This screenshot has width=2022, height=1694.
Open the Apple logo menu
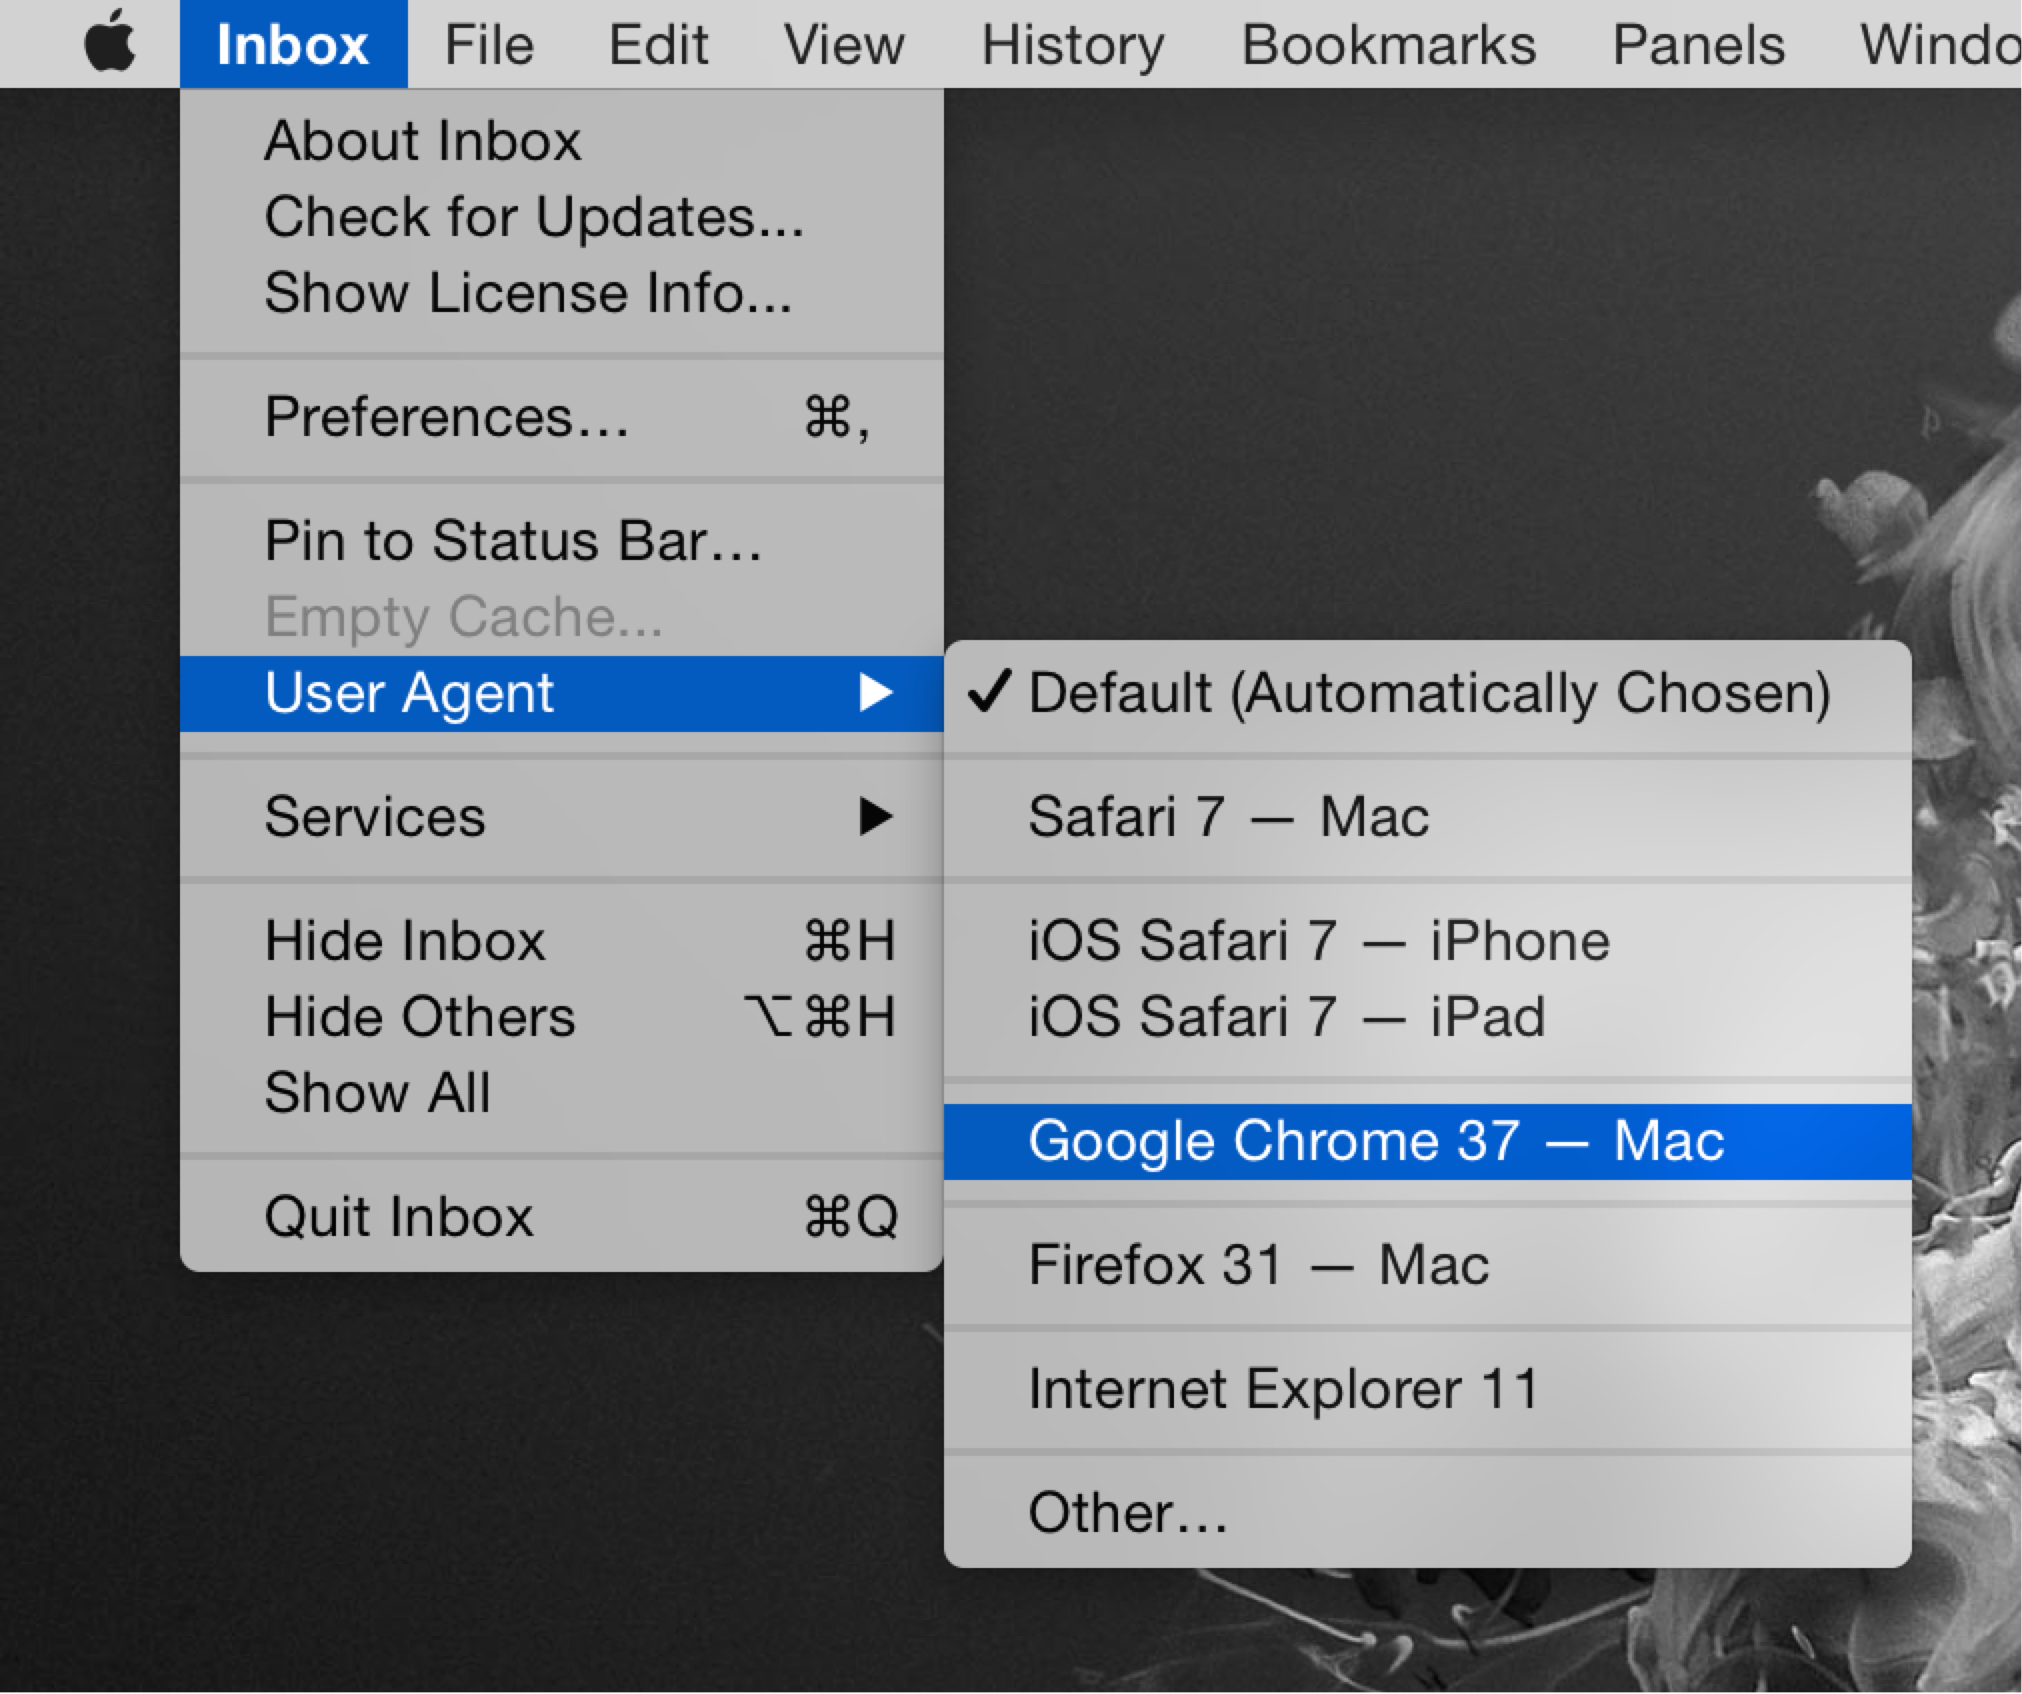point(110,43)
